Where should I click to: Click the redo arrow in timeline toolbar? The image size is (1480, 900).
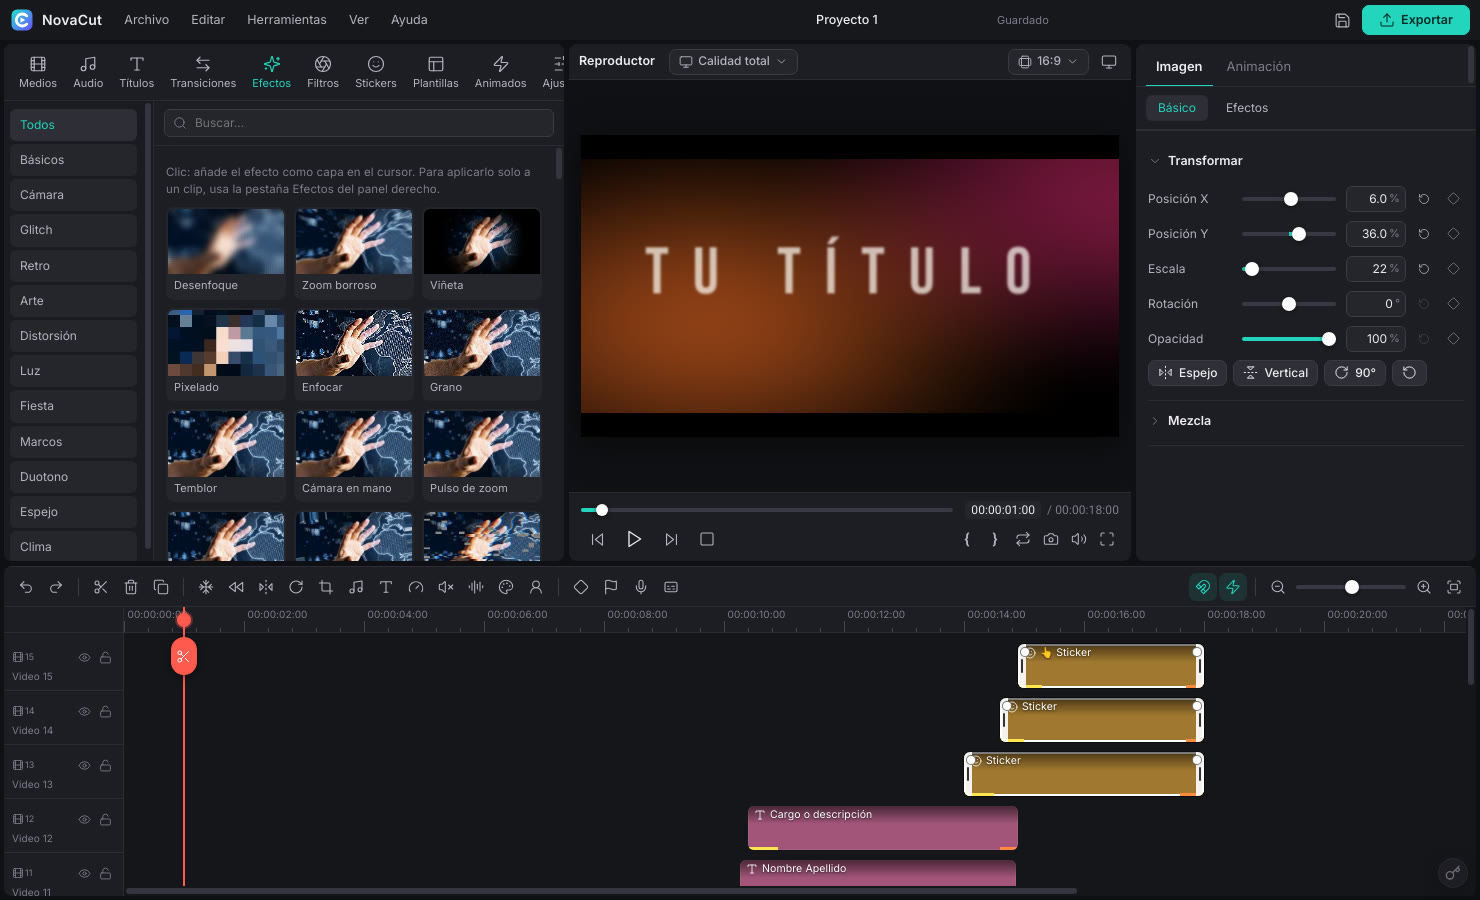coord(56,587)
